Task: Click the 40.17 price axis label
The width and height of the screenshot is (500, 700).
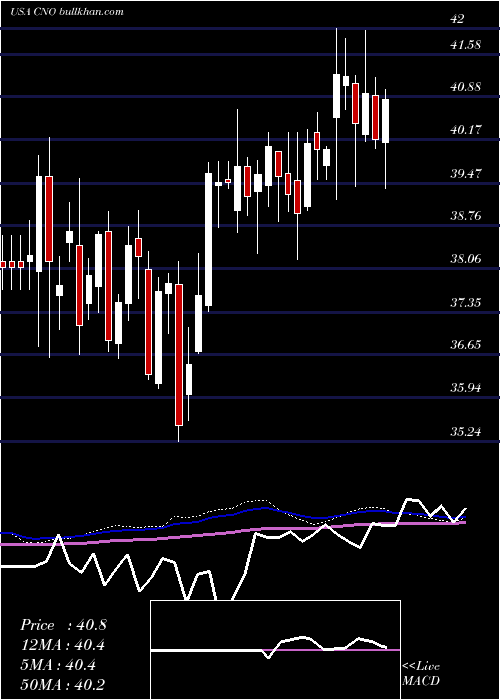Action: pos(466,130)
